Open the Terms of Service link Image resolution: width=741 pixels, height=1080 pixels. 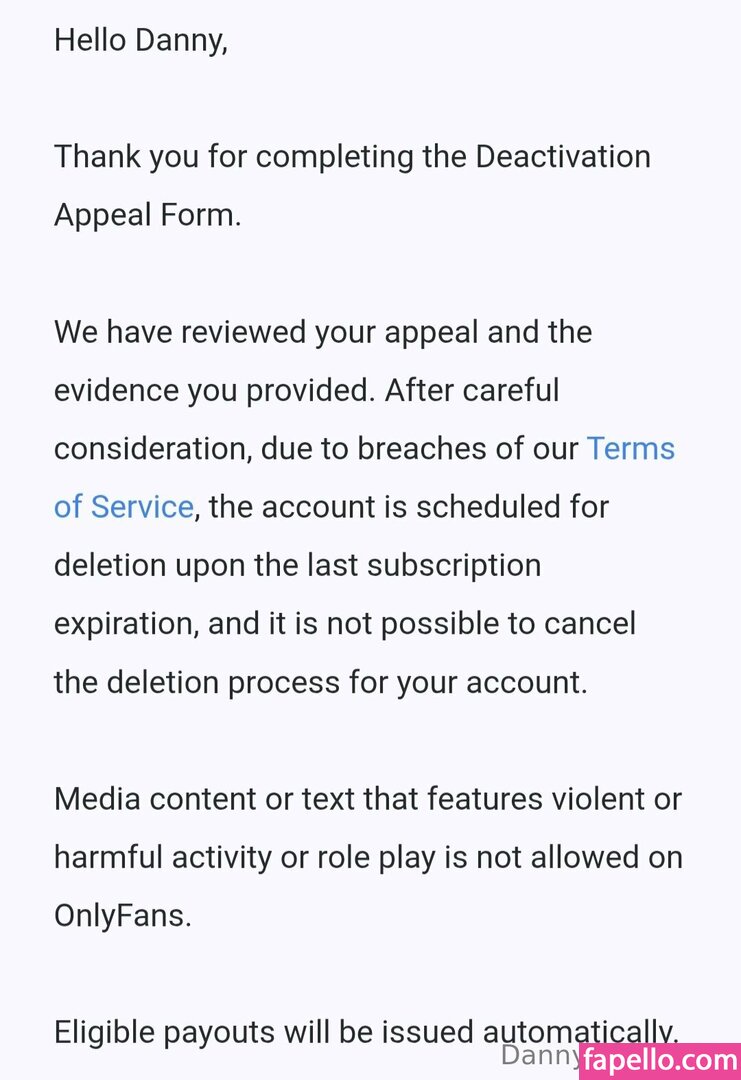pyautogui.click(x=630, y=449)
